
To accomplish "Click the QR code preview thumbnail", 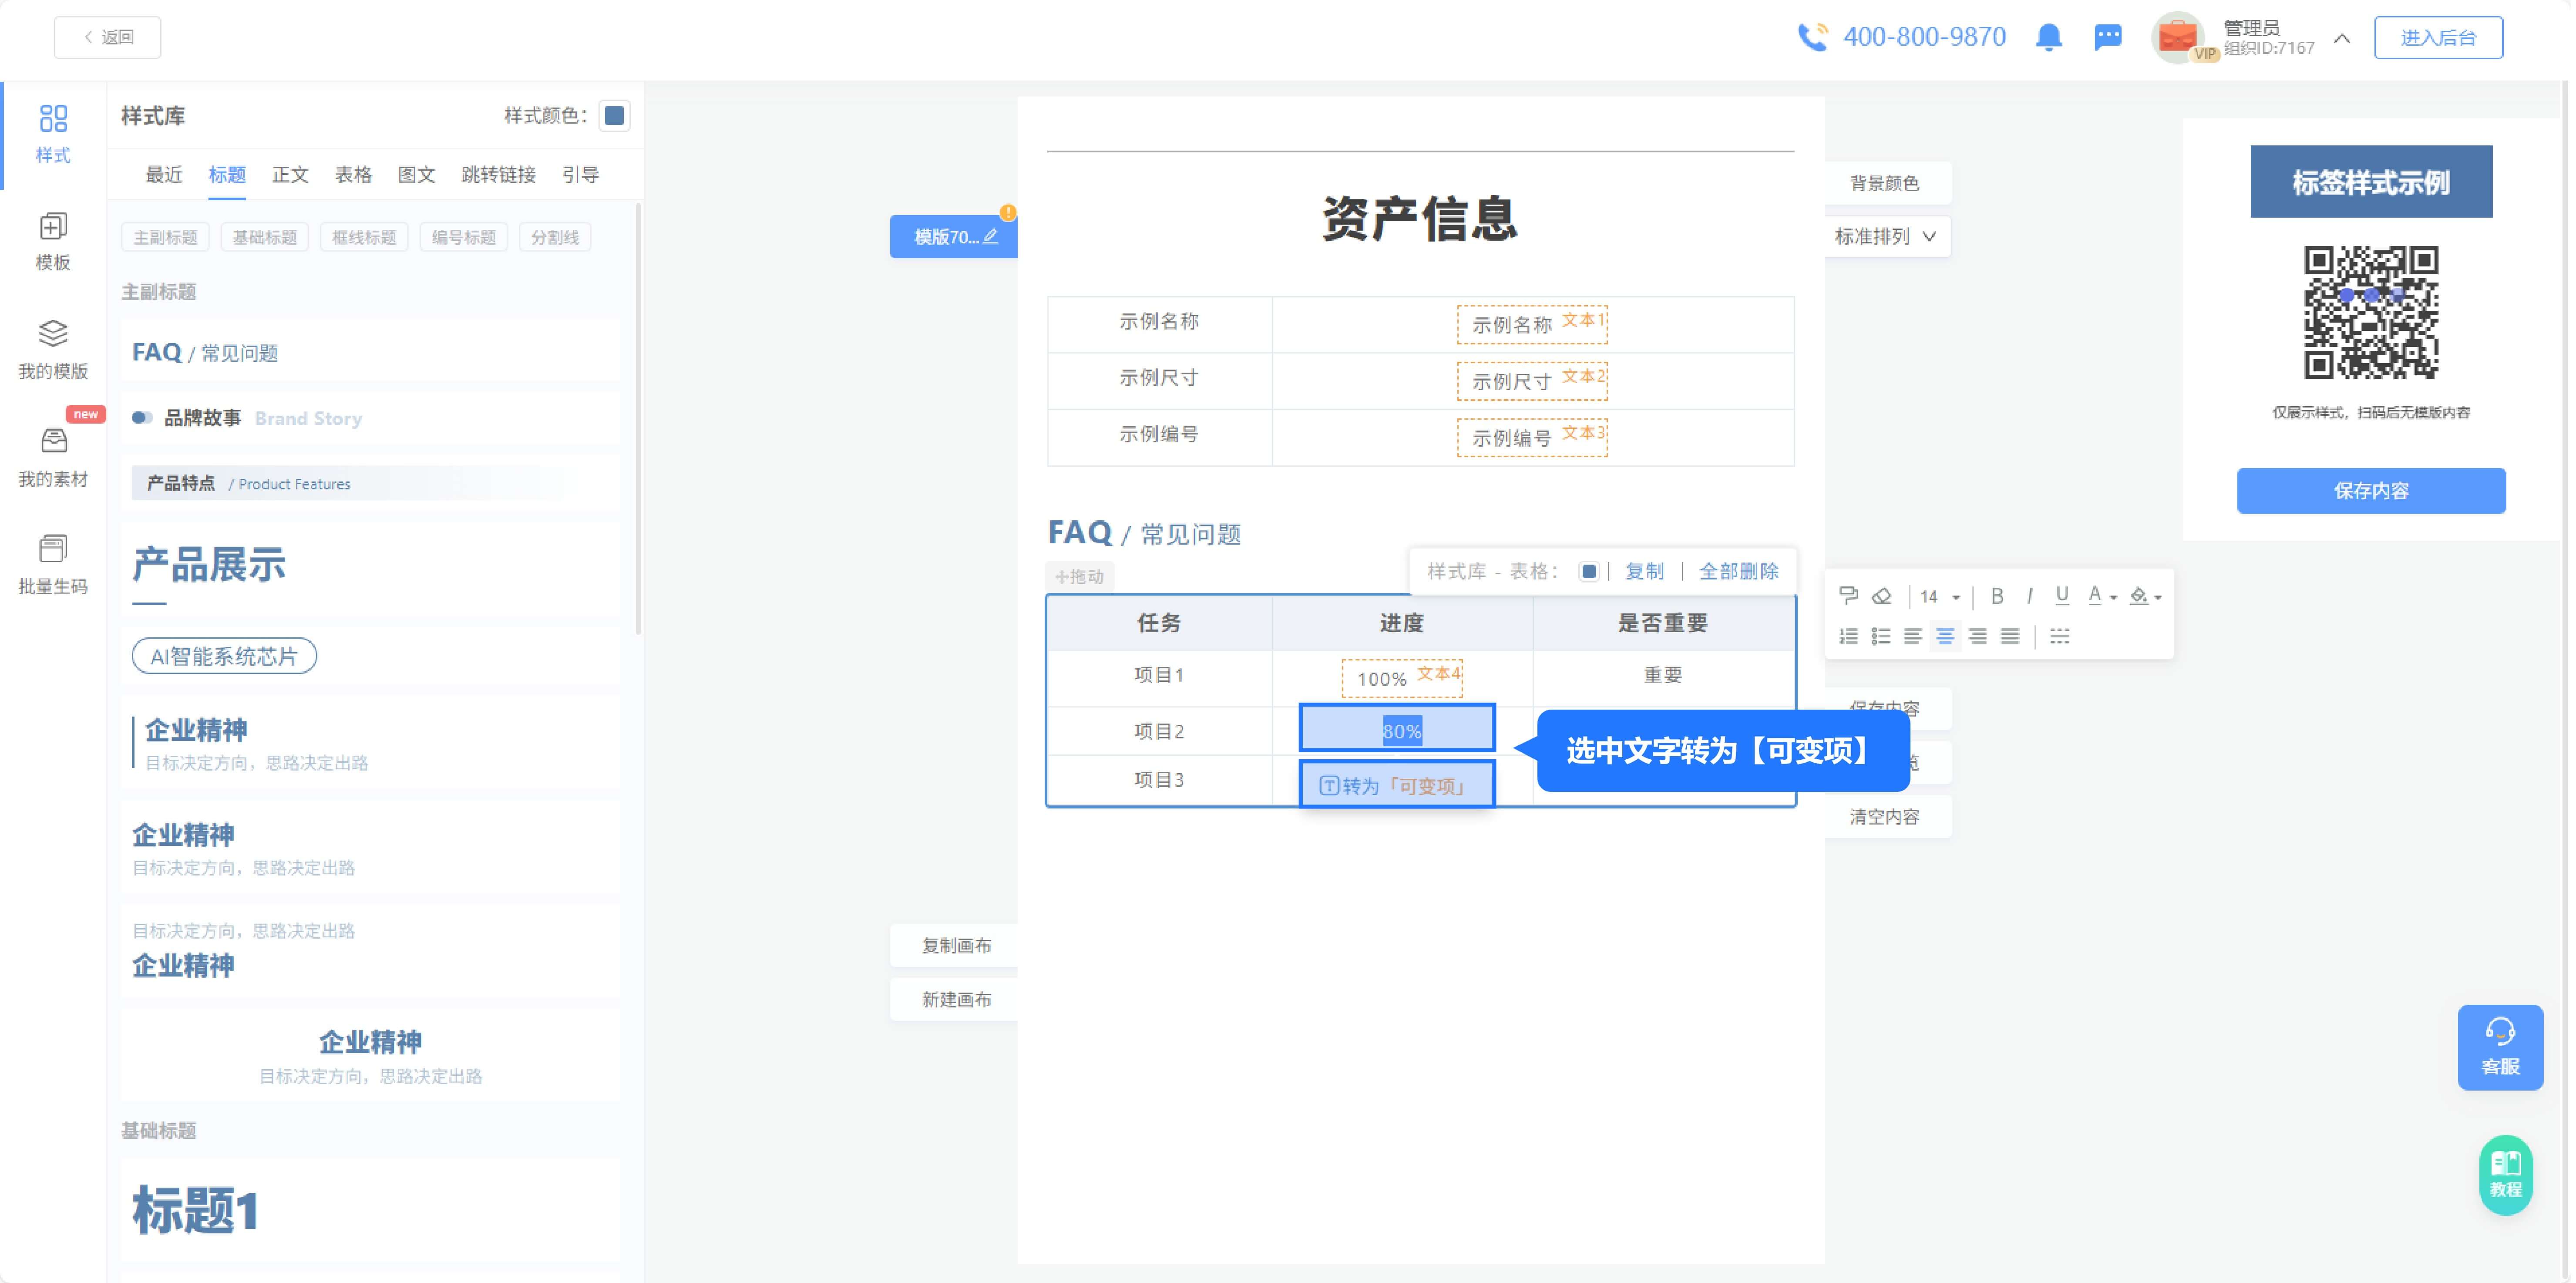I will (x=2371, y=315).
